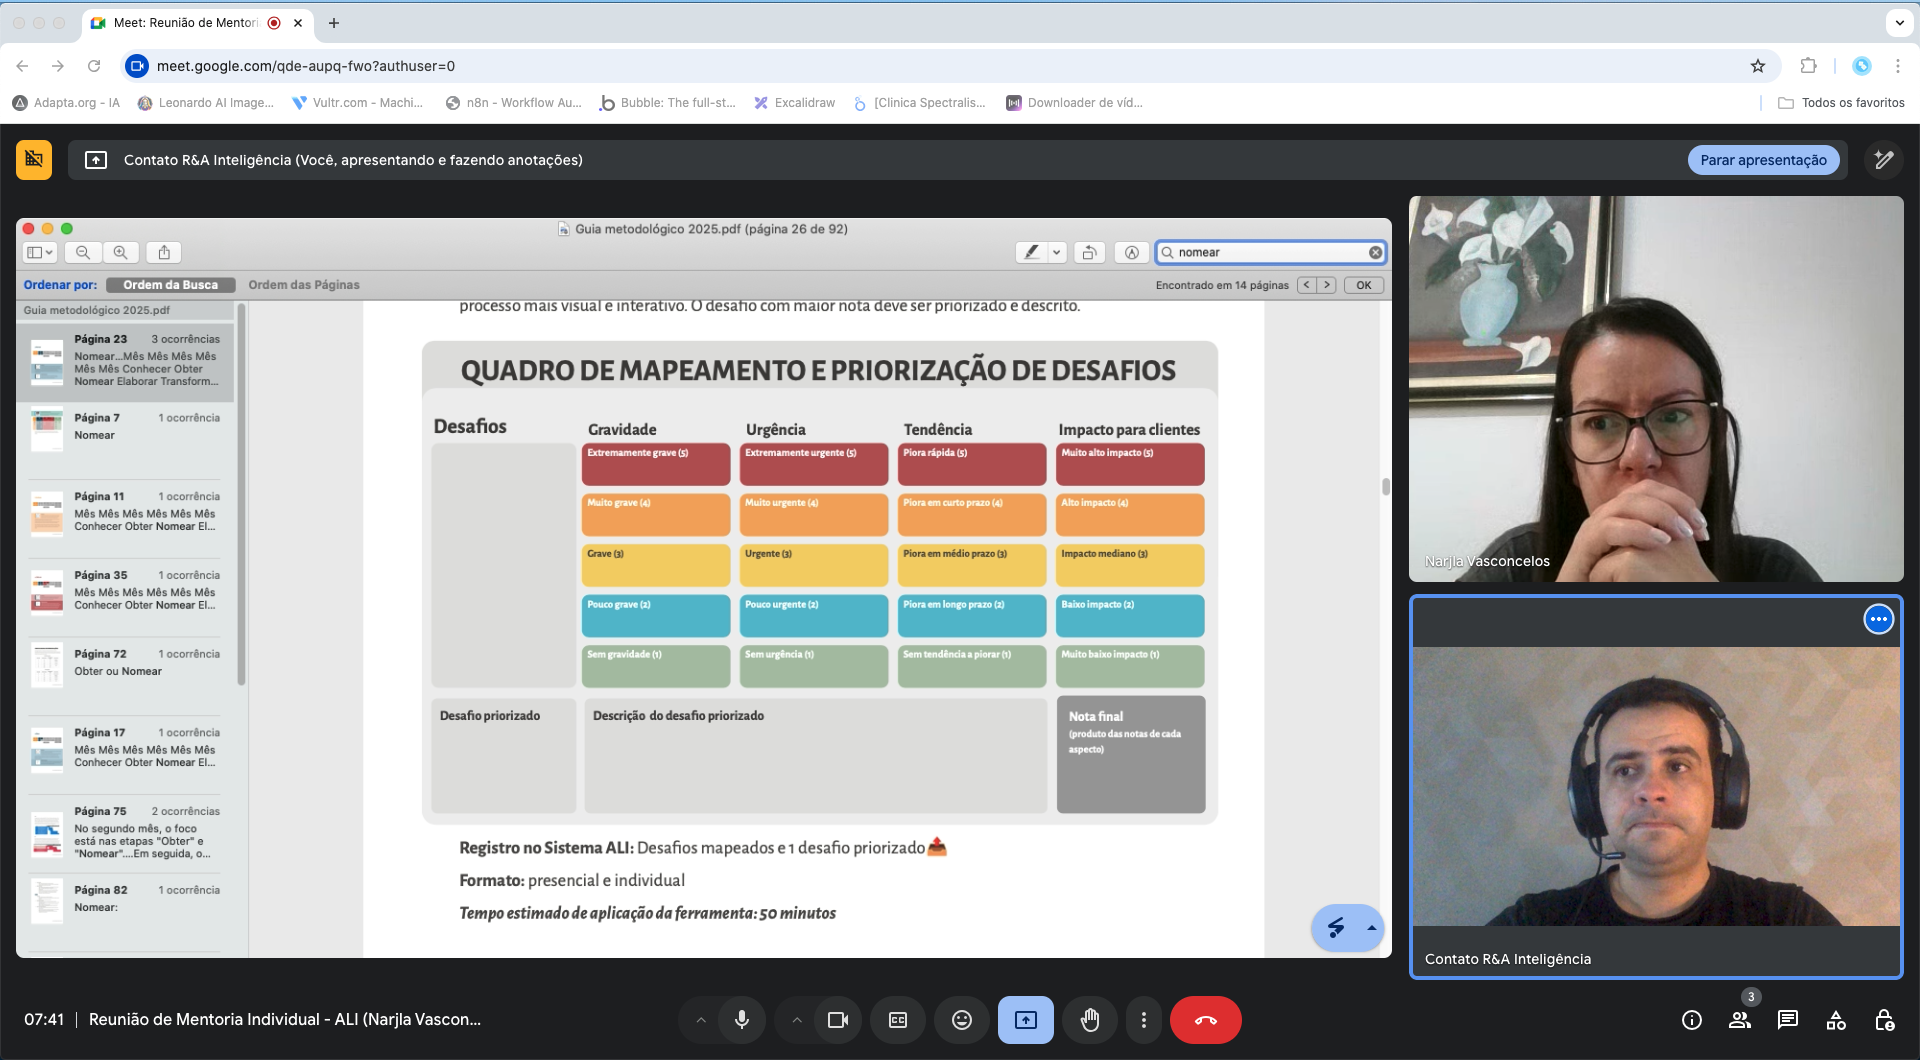The height and width of the screenshot is (1060, 1920).
Task: Click the PDF document vertical scrollbar
Action: pyautogui.click(x=1385, y=487)
